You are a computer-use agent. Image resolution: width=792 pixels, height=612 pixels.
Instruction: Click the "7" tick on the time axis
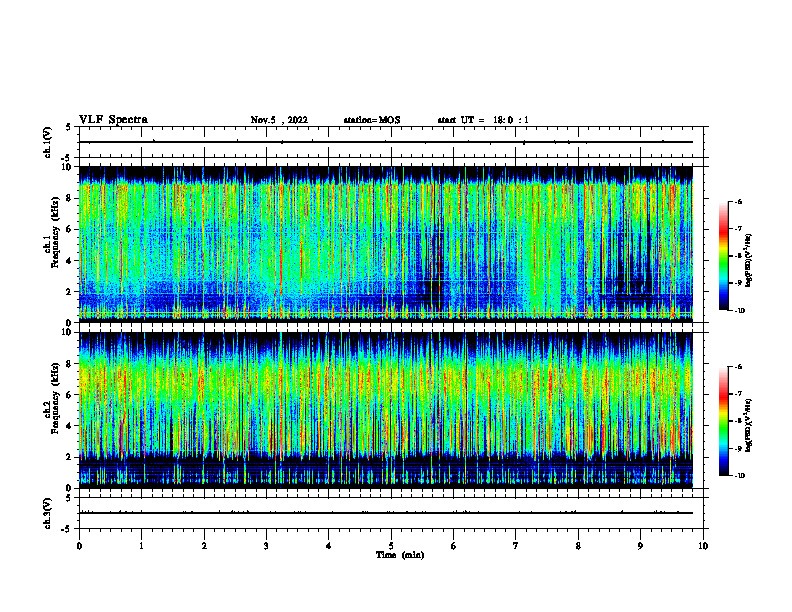click(x=516, y=546)
